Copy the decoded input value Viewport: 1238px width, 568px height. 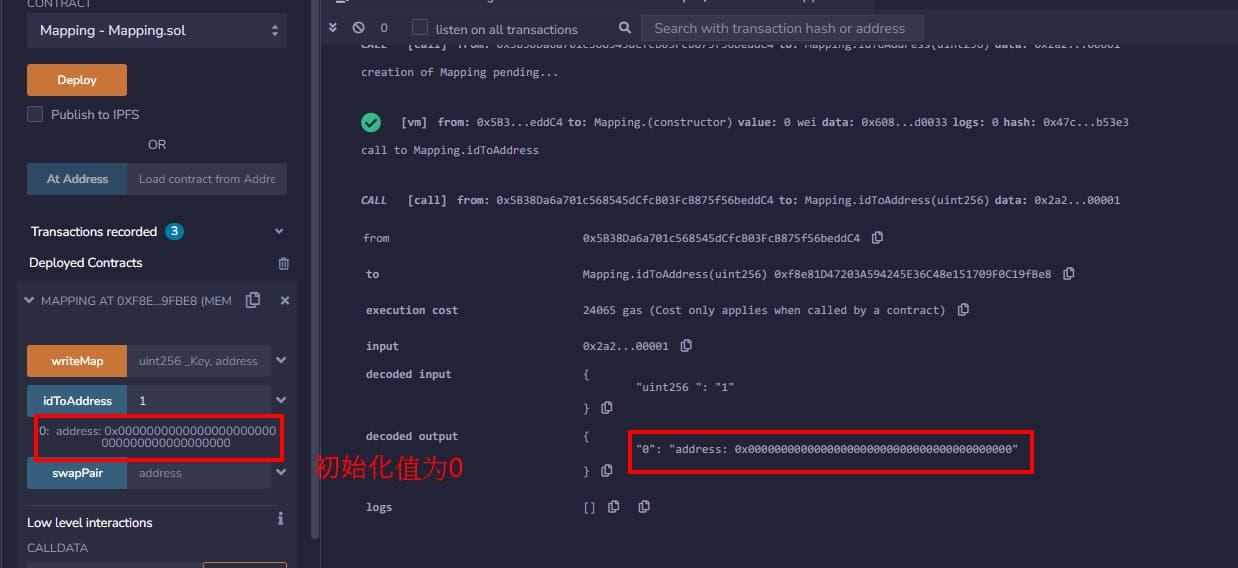point(607,408)
